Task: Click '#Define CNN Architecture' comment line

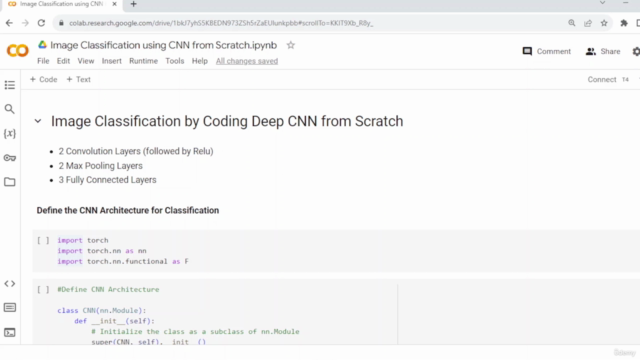Action: coord(108,289)
